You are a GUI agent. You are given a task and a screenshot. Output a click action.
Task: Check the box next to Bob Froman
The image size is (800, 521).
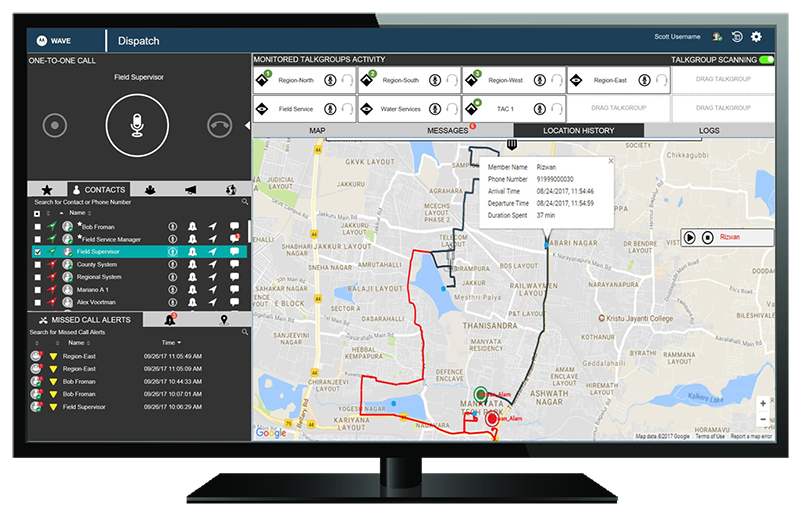coord(38,227)
